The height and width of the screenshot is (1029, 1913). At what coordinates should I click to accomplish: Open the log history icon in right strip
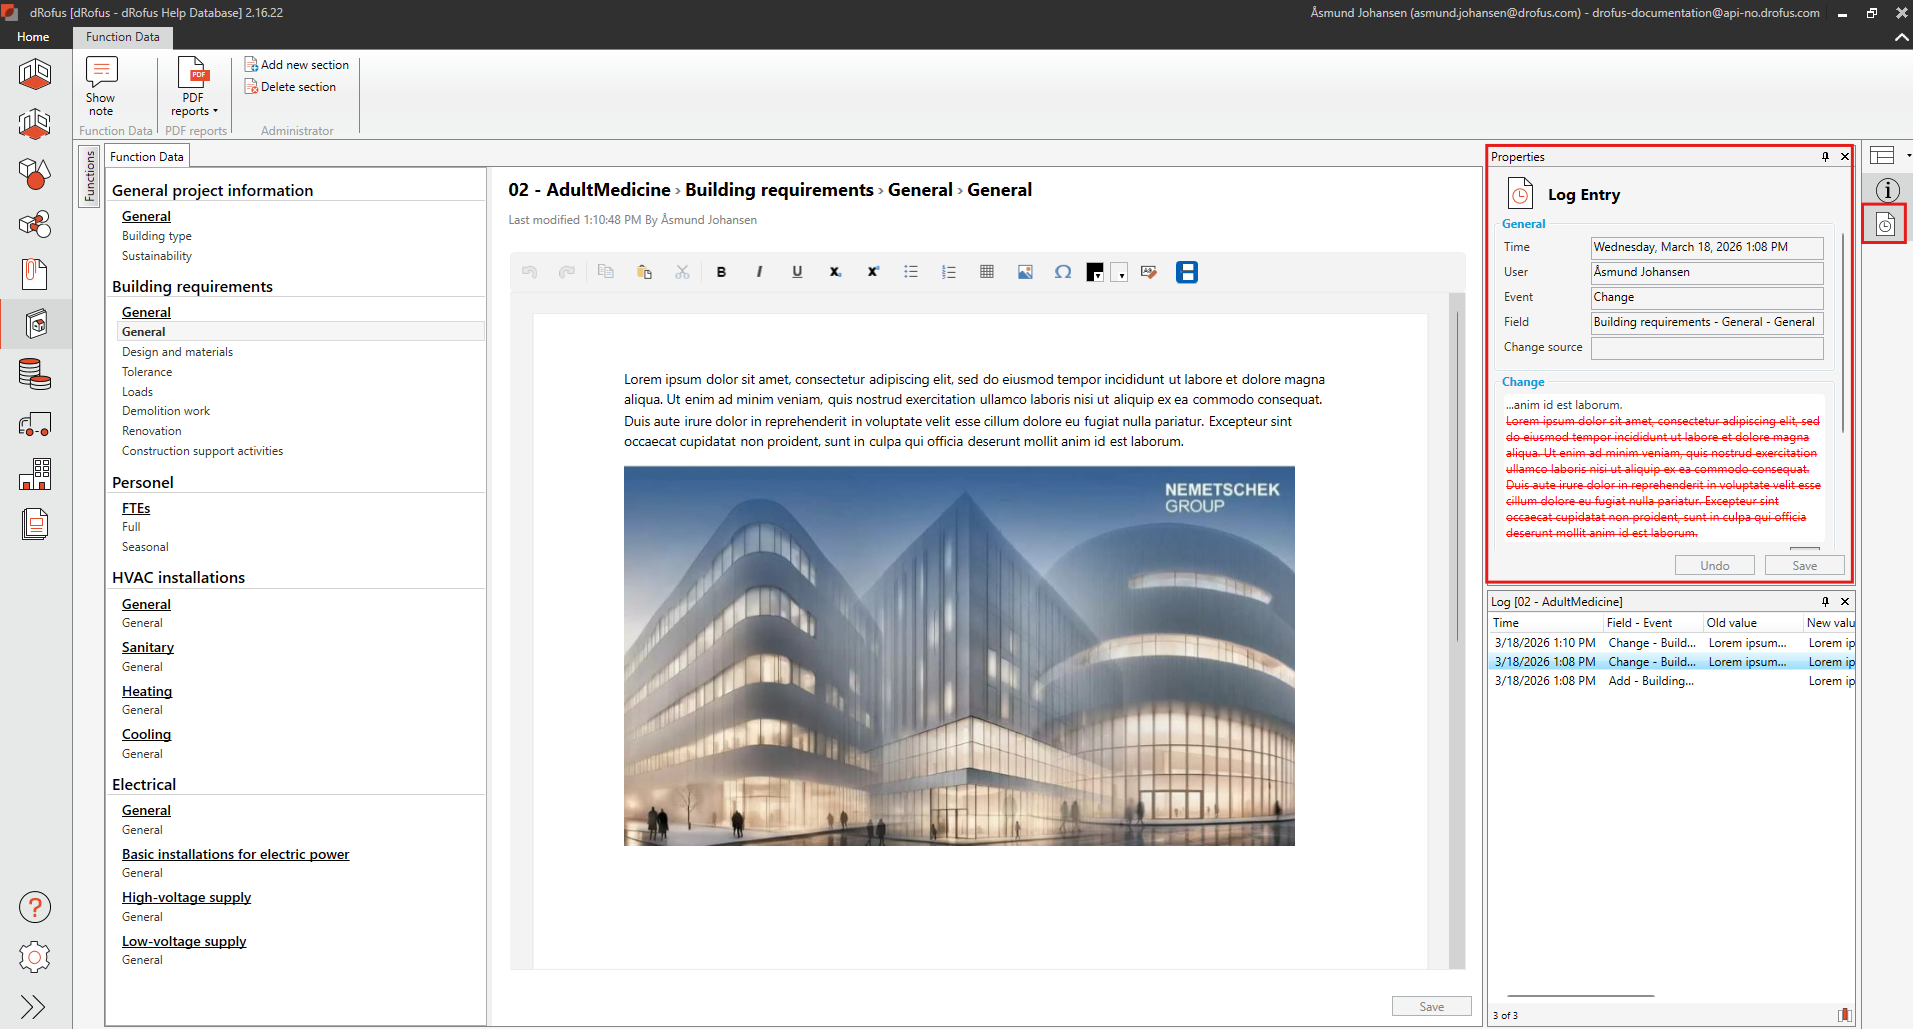1885,224
